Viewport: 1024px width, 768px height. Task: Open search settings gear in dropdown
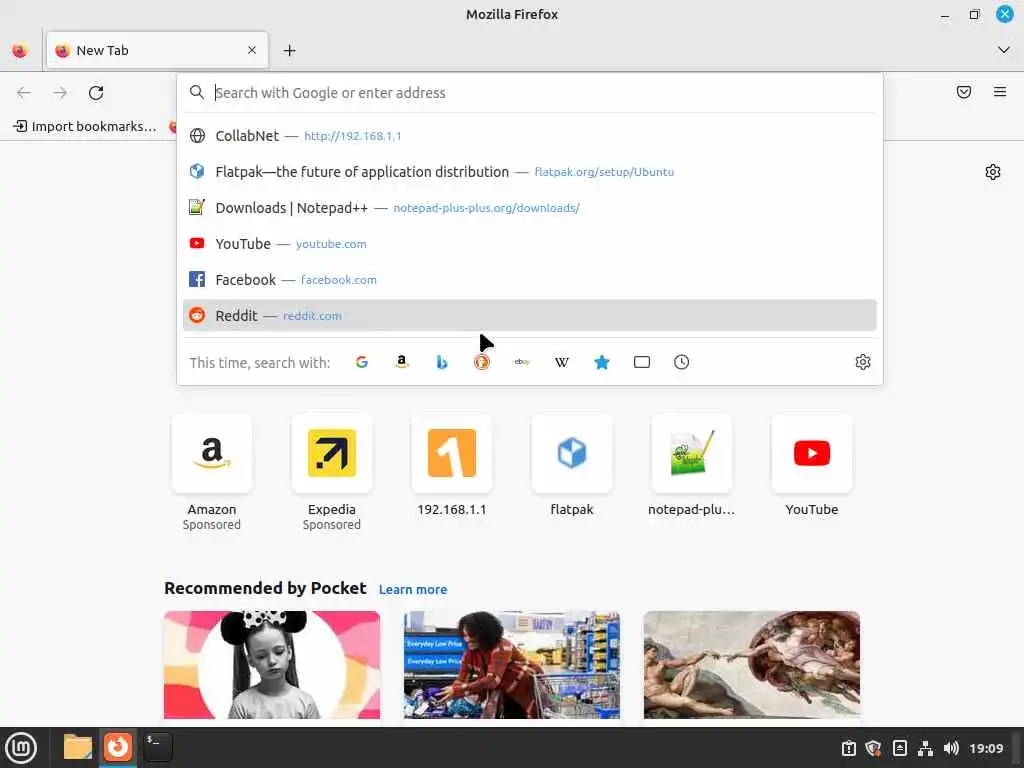coord(863,362)
